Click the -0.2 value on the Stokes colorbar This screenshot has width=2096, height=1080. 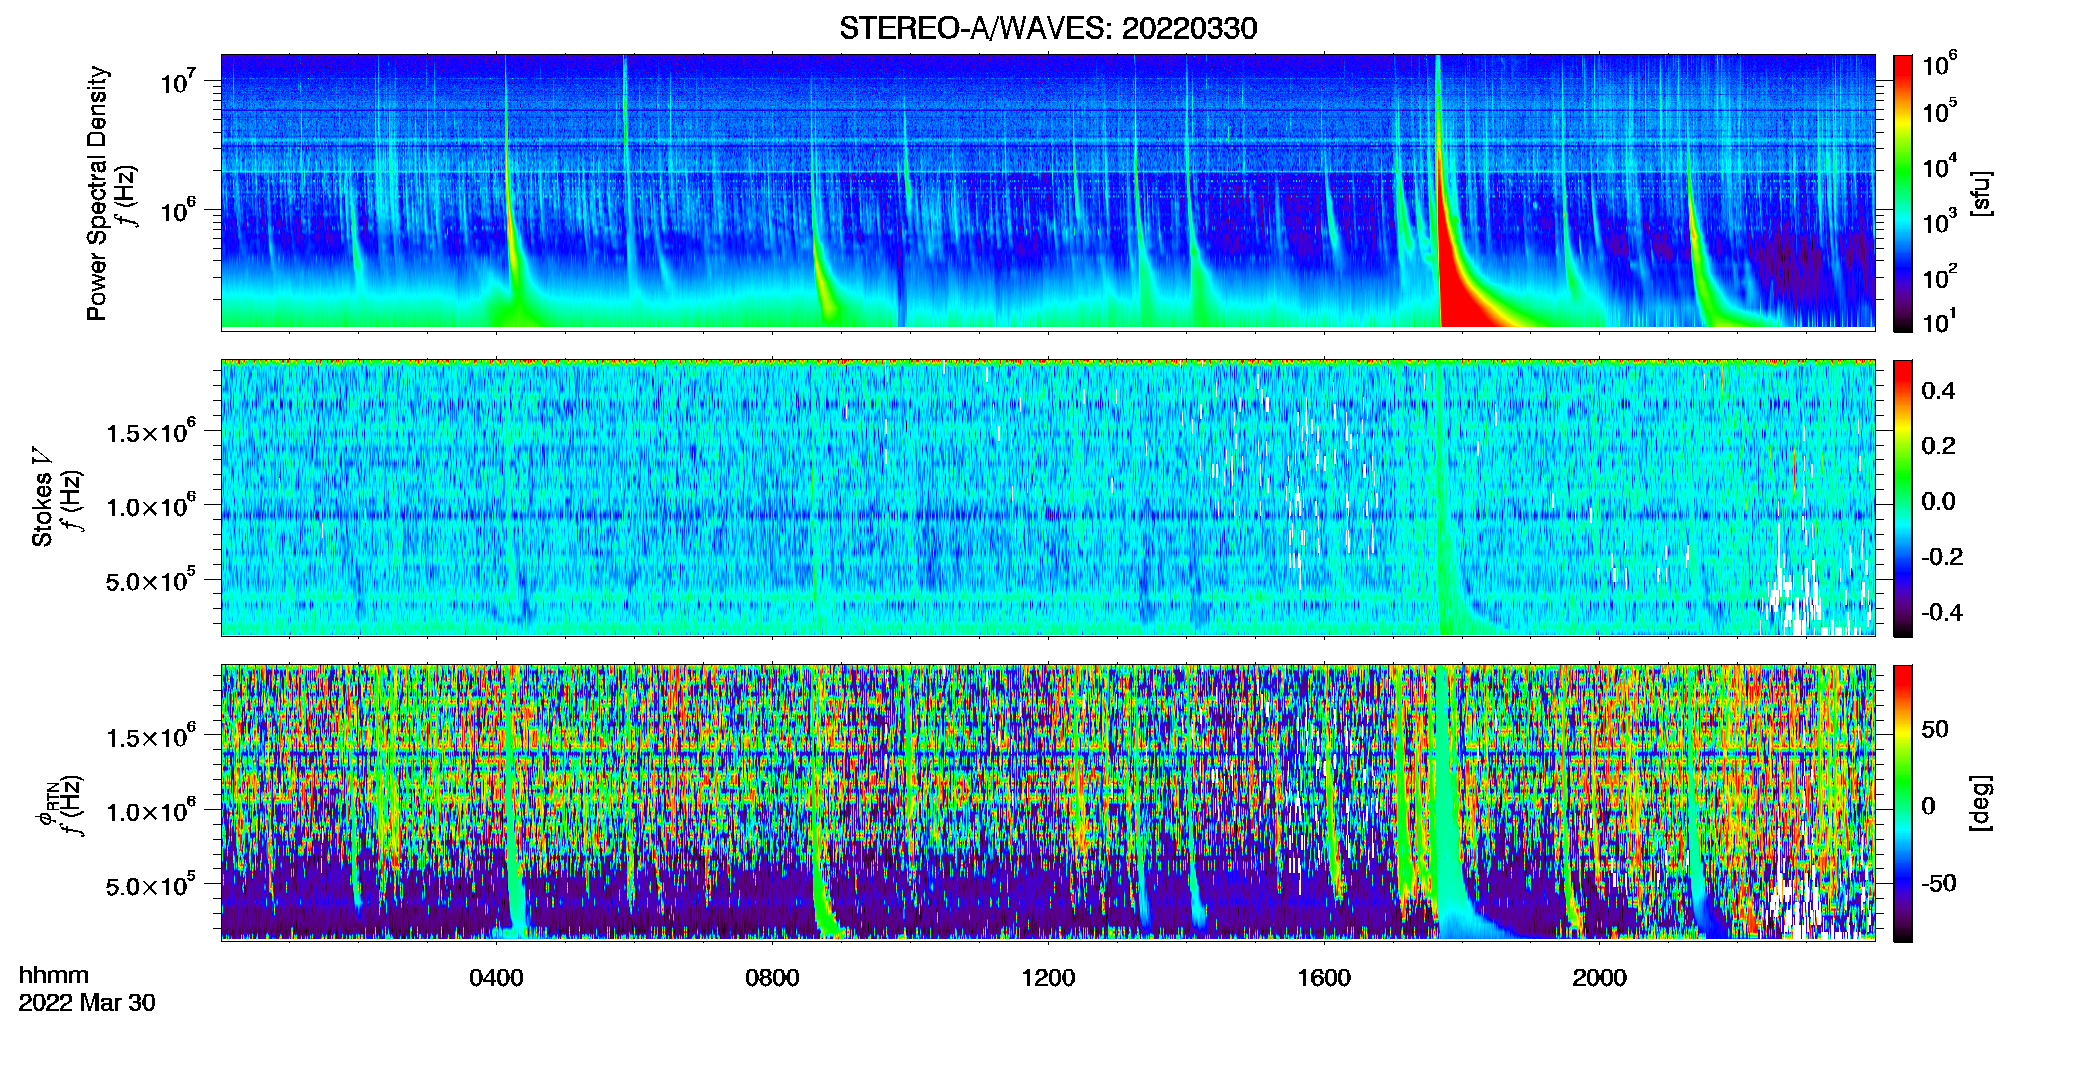point(1942,557)
